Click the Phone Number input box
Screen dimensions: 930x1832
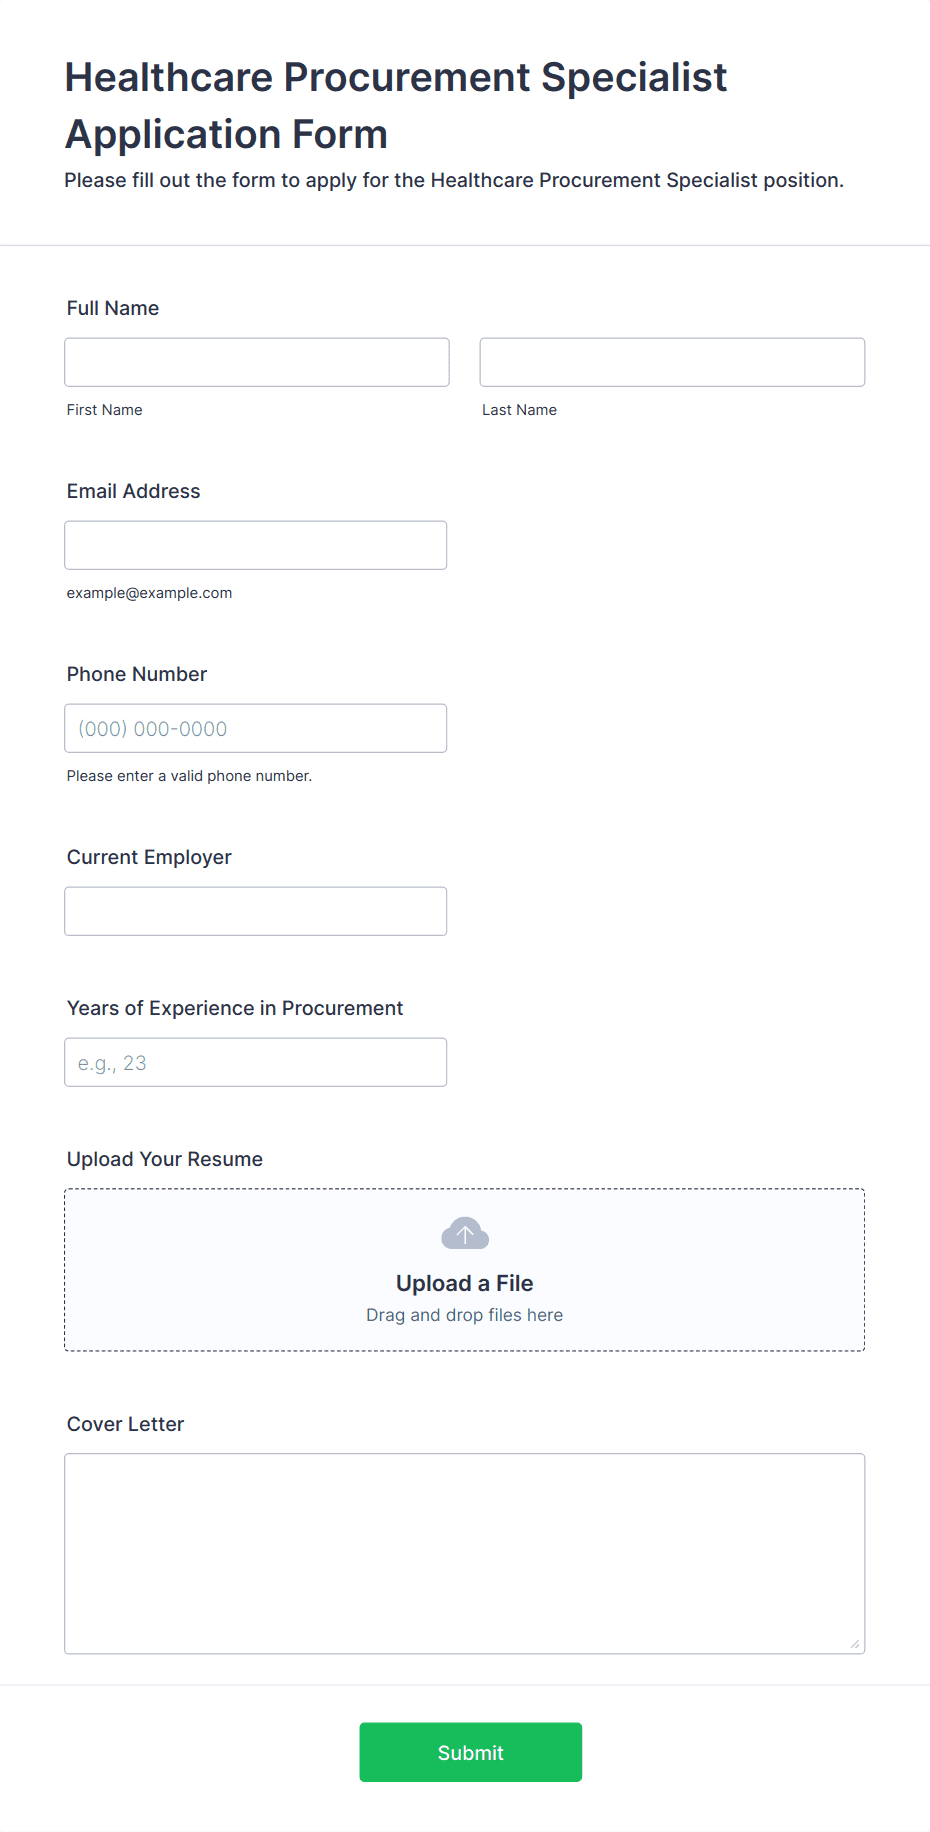[x=256, y=728]
